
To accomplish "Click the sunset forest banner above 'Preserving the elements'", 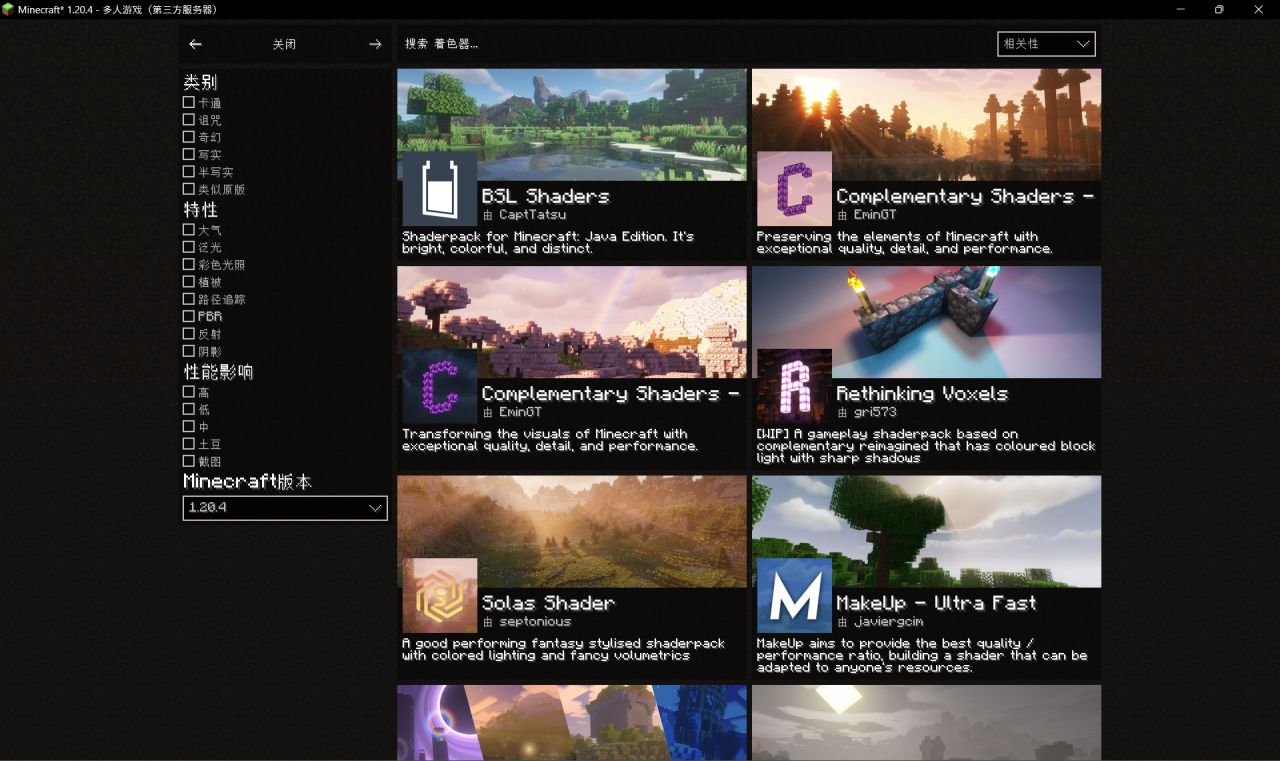I will click(x=926, y=124).
